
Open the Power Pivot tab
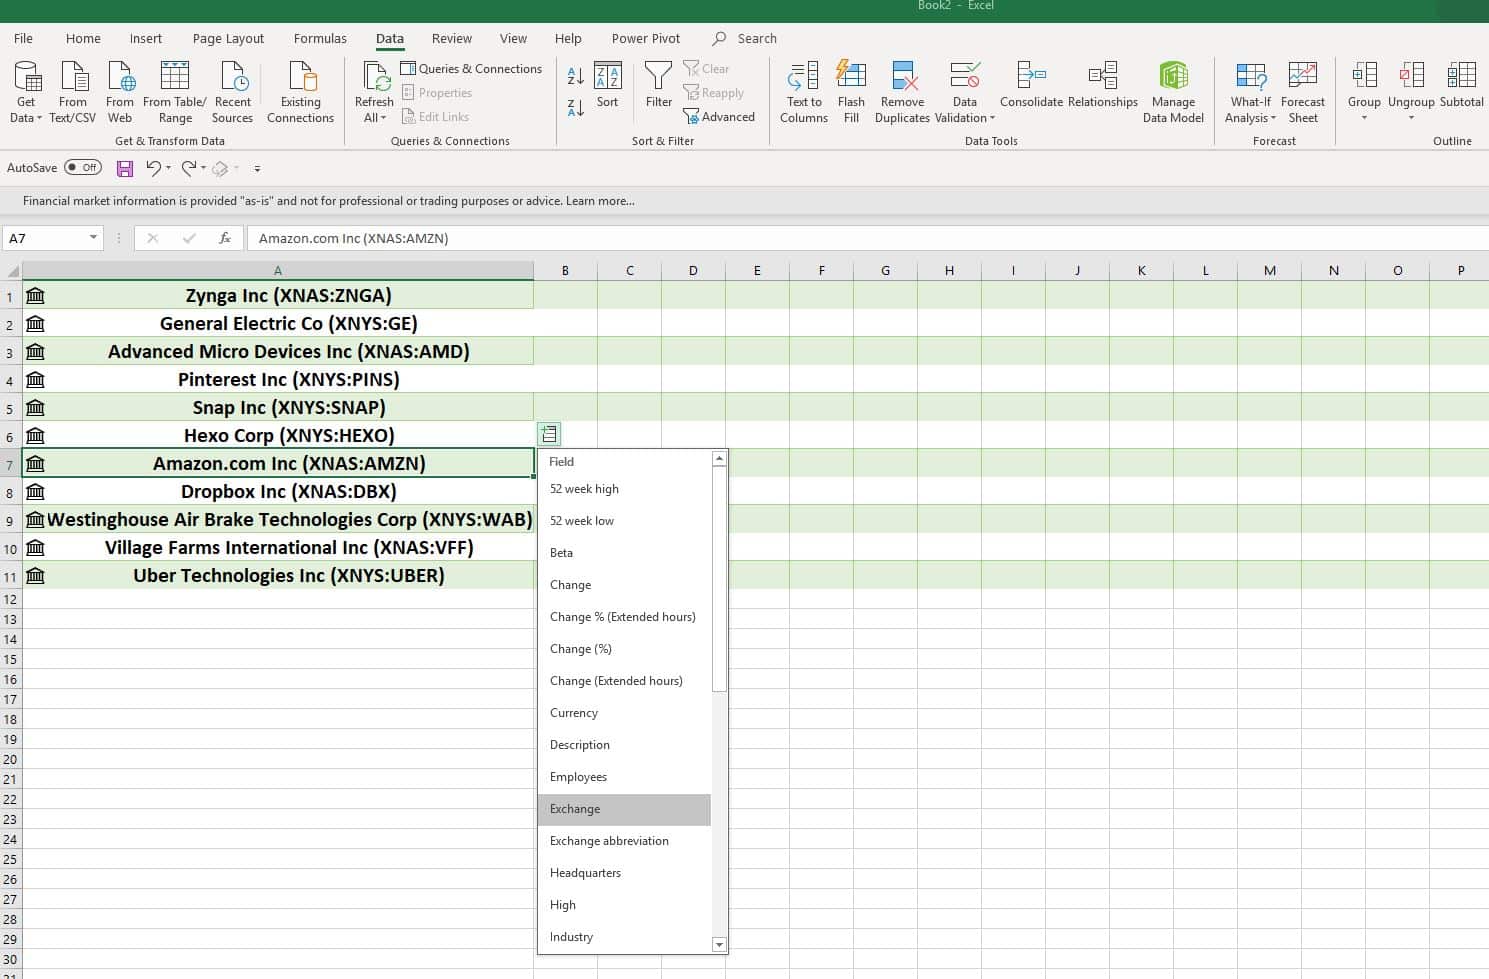(x=645, y=38)
